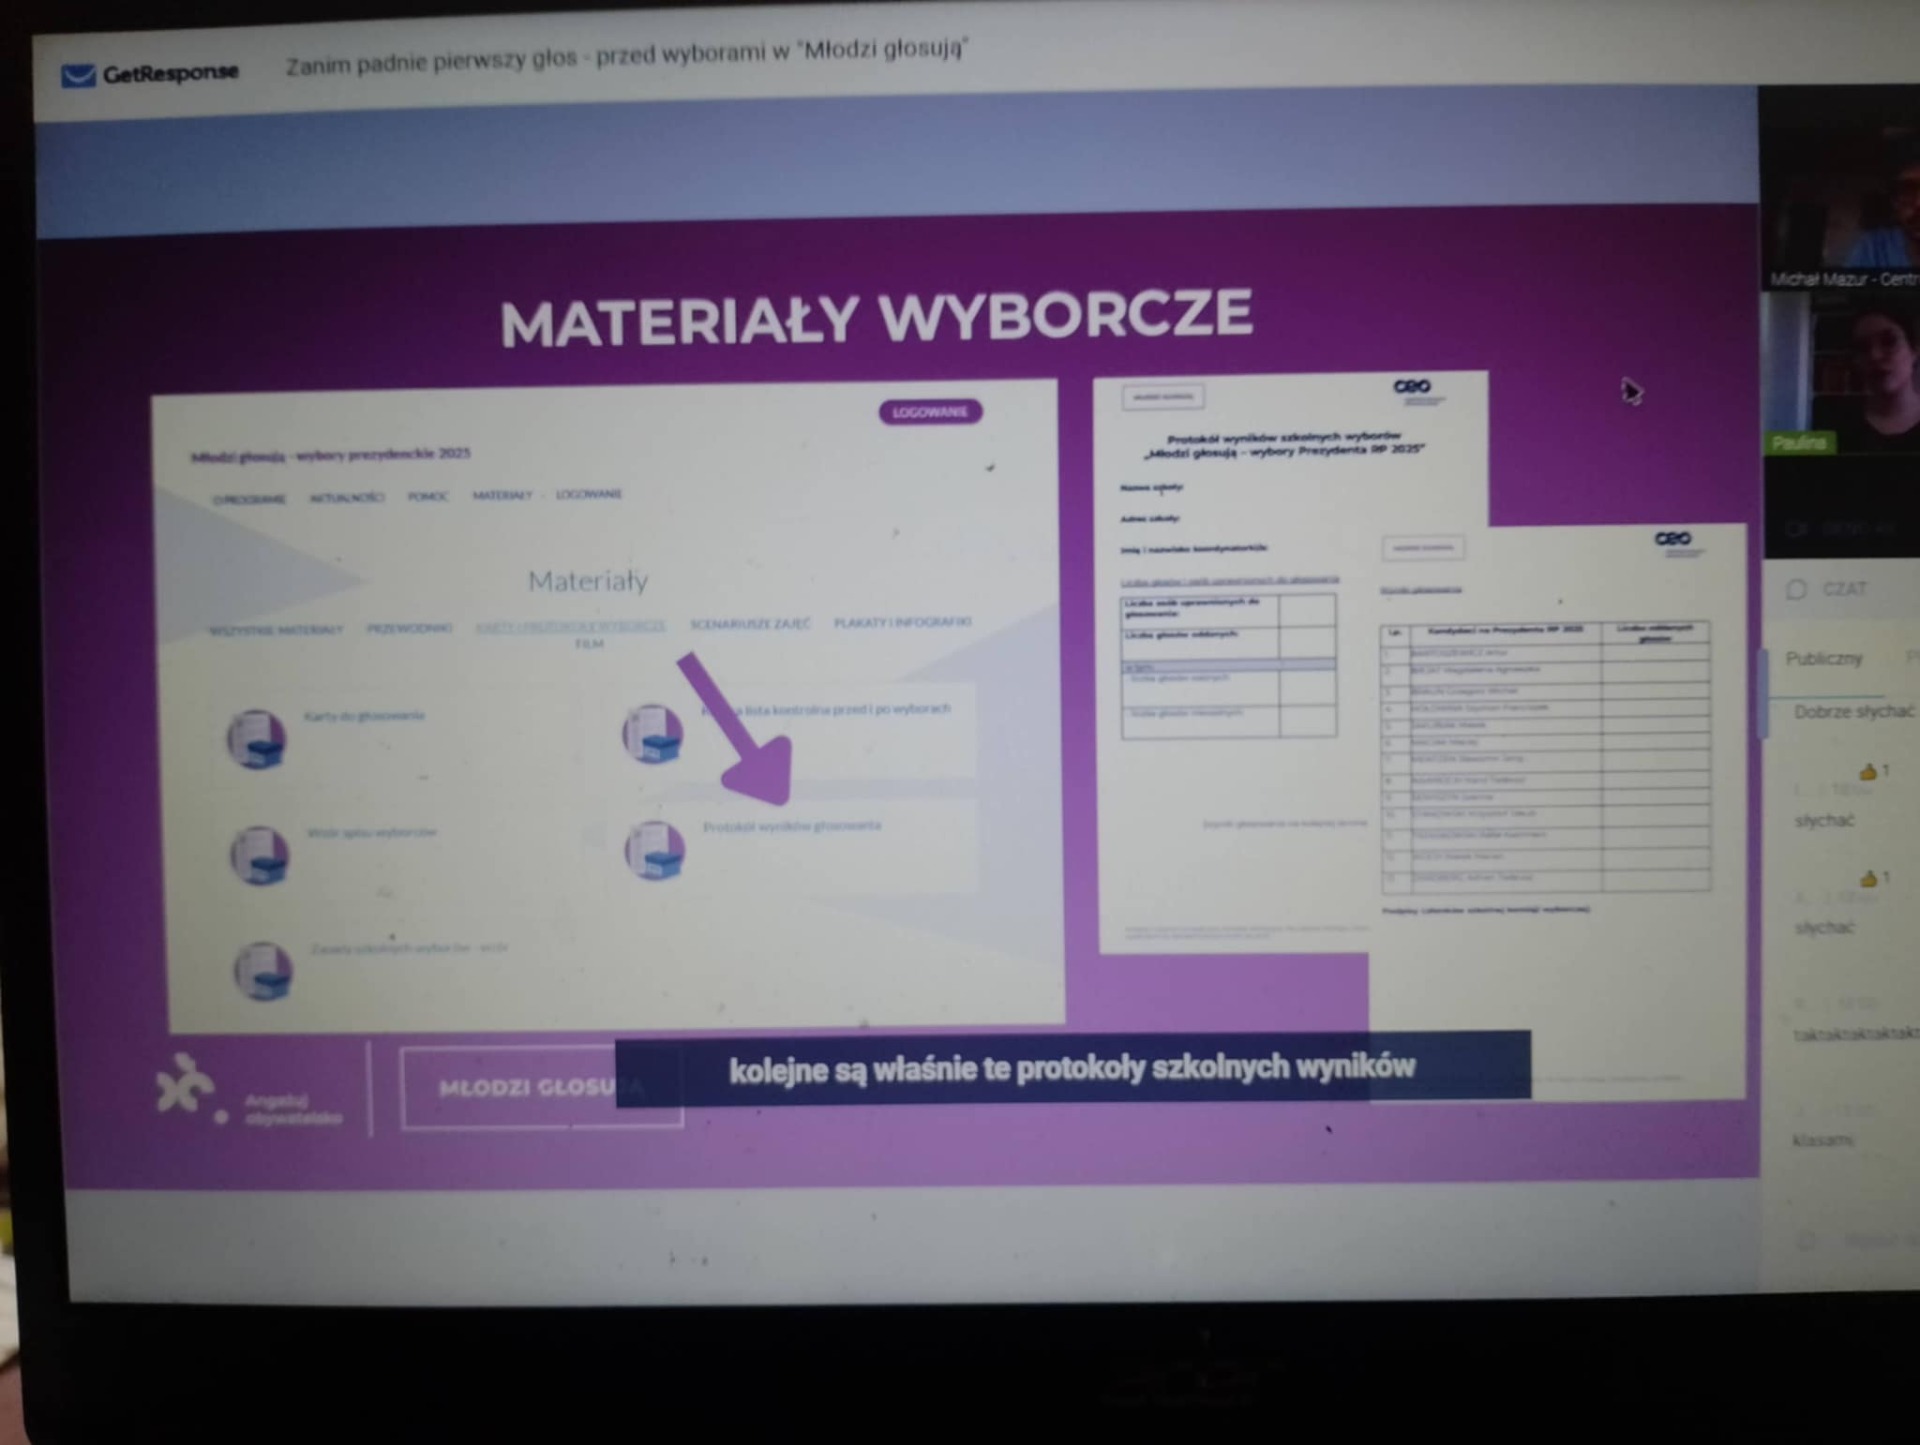
Task: Select the PLAKATY I INFOGRAFIKI tab
Action: (902, 622)
